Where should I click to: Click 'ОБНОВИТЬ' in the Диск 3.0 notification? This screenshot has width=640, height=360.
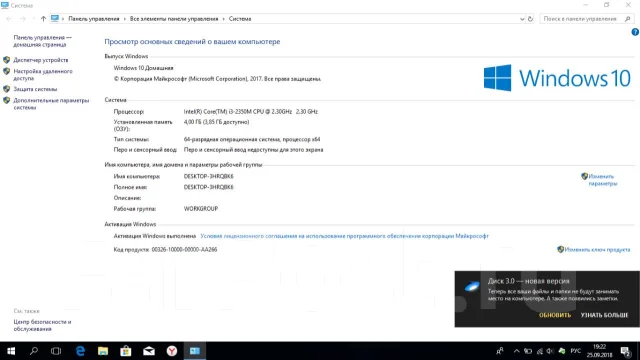tap(555, 315)
